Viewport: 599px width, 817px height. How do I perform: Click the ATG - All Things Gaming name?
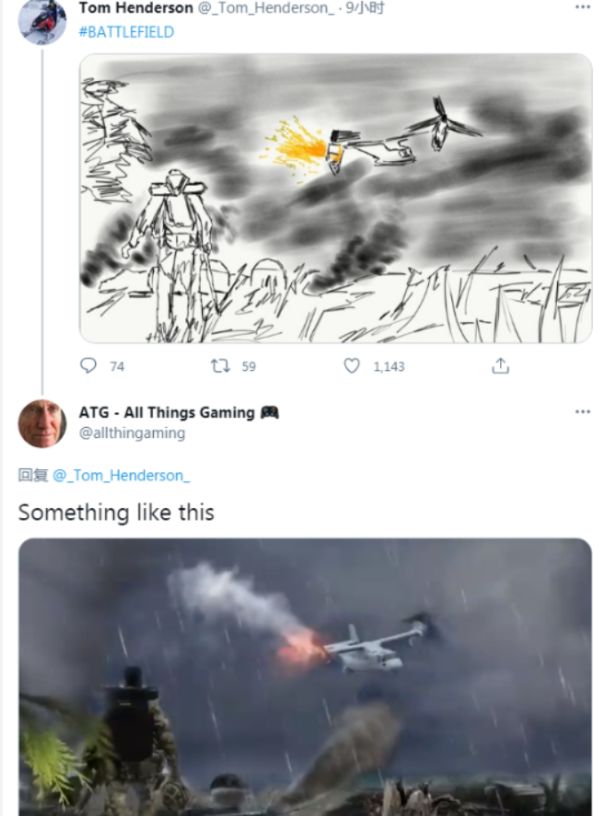[x=167, y=413]
